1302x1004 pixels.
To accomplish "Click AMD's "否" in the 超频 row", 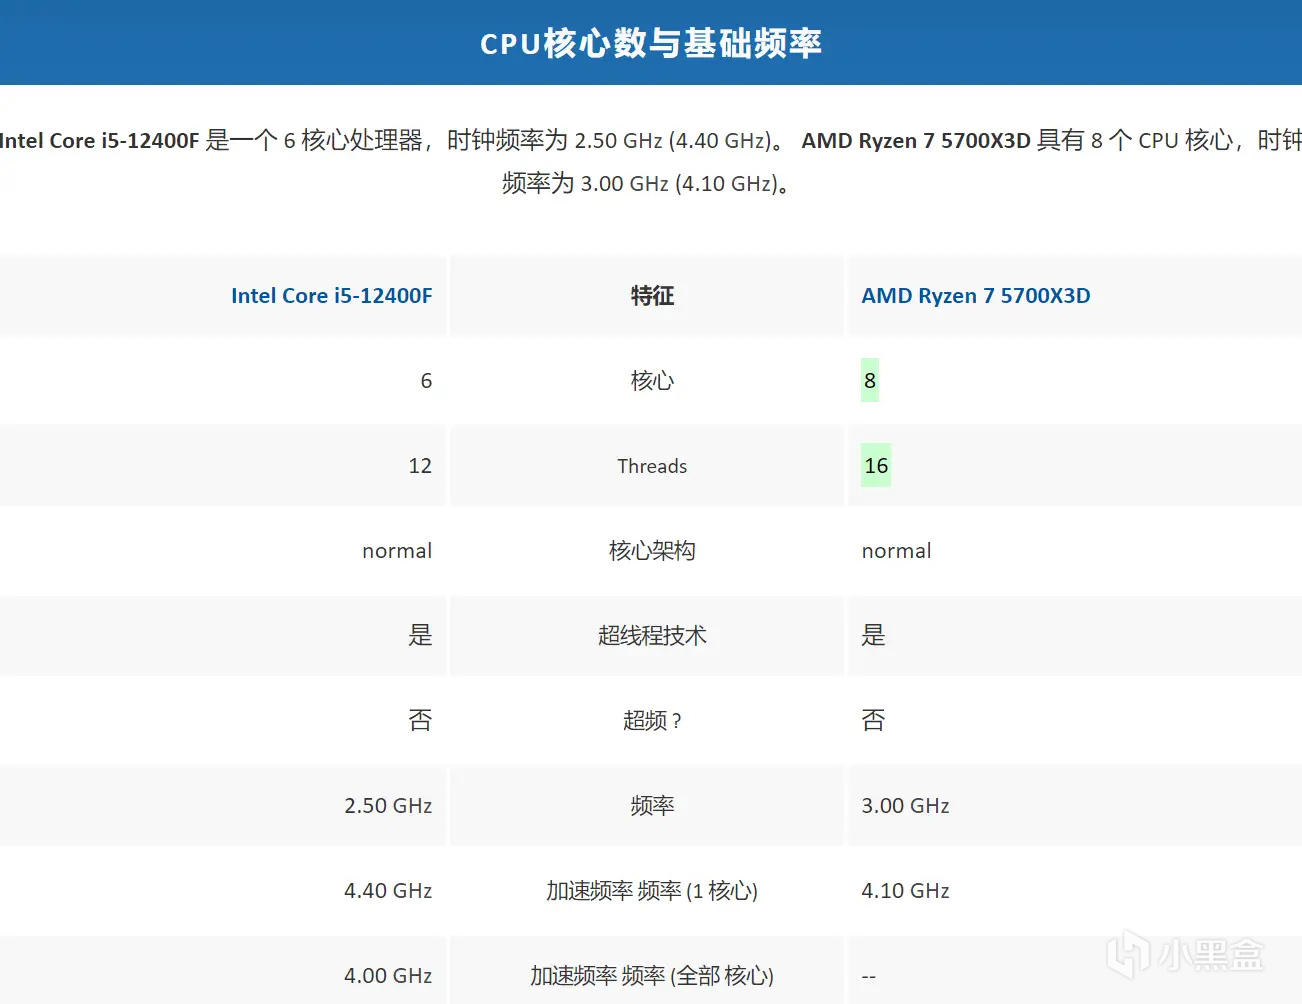I will tap(873, 721).
